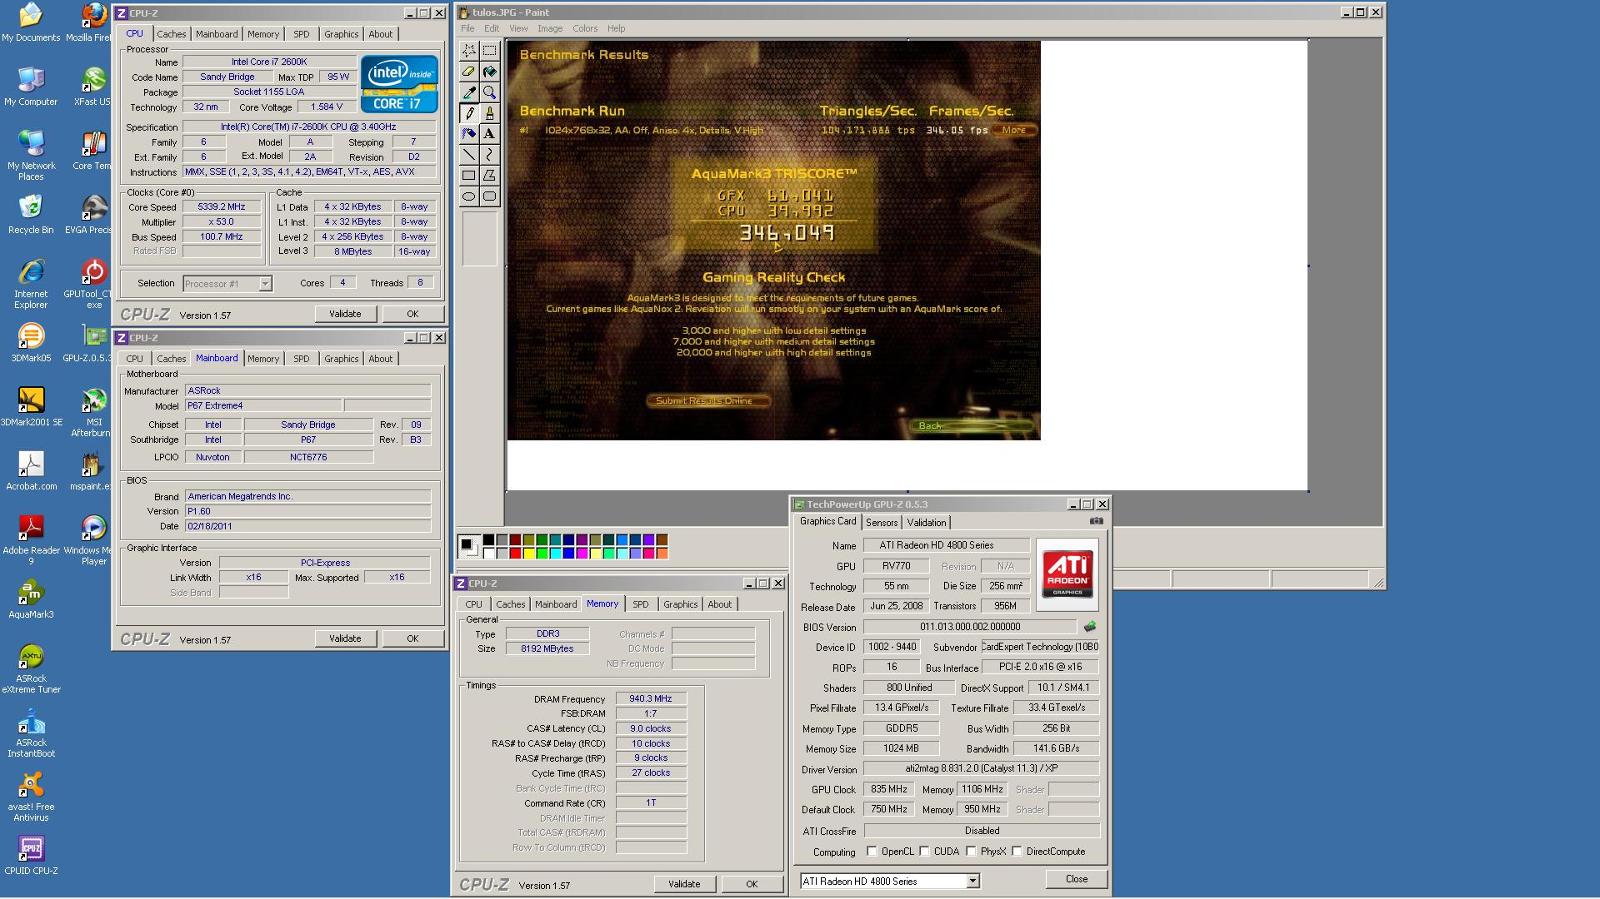Toggle the PhysX checkbox in GPU-Z
Image resolution: width=1600 pixels, height=899 pixels.
click(970, 851)
